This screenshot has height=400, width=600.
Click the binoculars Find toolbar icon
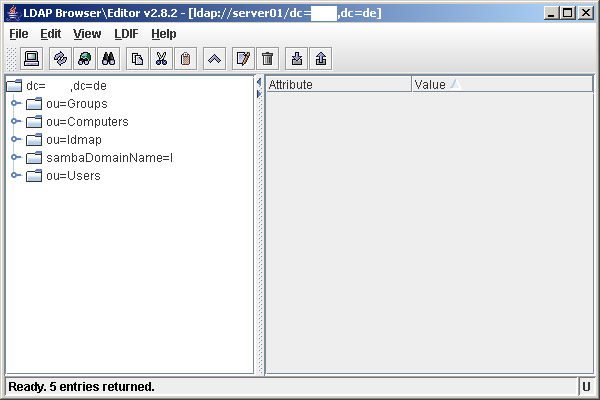point(109,59)
